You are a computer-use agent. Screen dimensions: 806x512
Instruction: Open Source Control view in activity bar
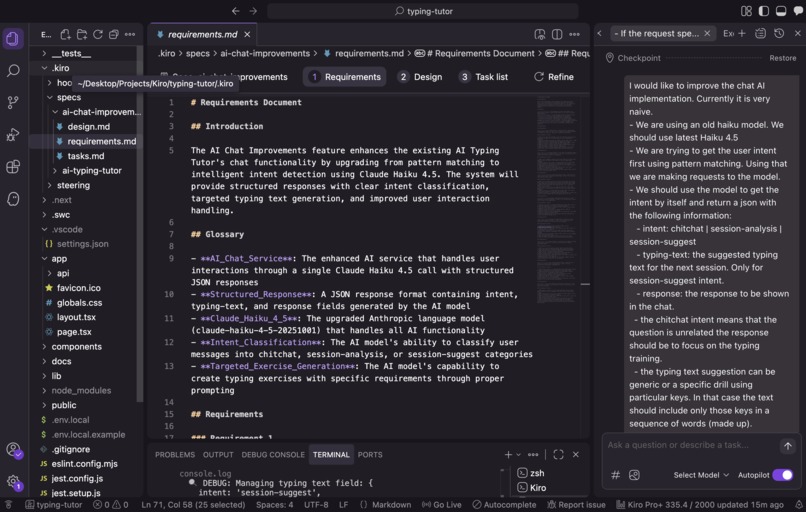[x=13, y=102]
